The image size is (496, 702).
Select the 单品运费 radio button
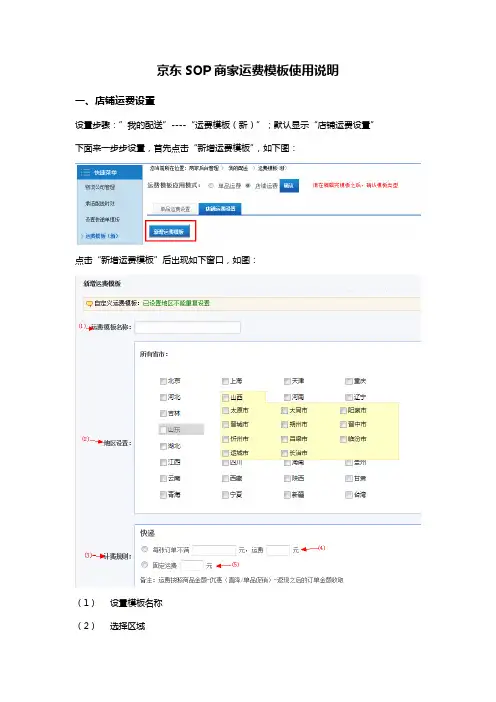211,185
